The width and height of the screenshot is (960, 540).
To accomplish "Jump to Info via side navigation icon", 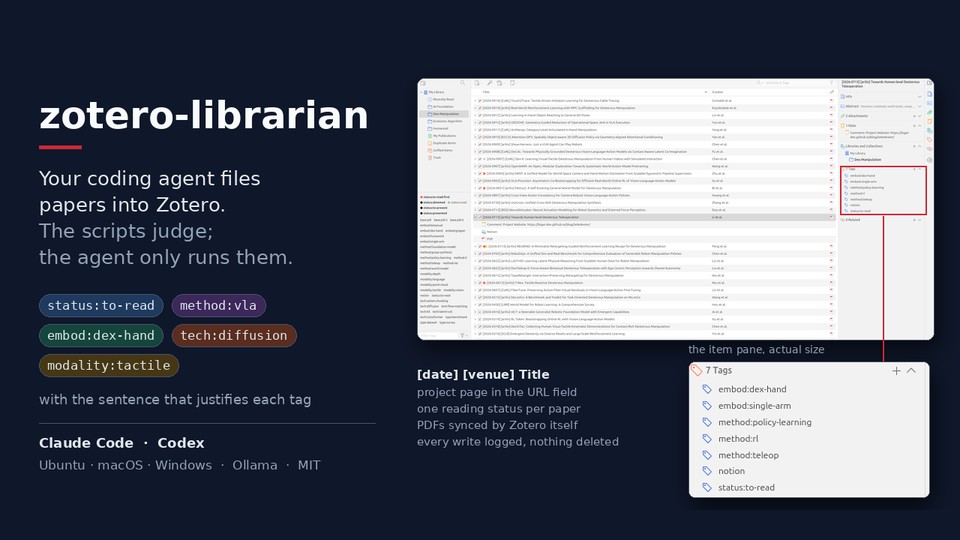I will tap(929, 94).
